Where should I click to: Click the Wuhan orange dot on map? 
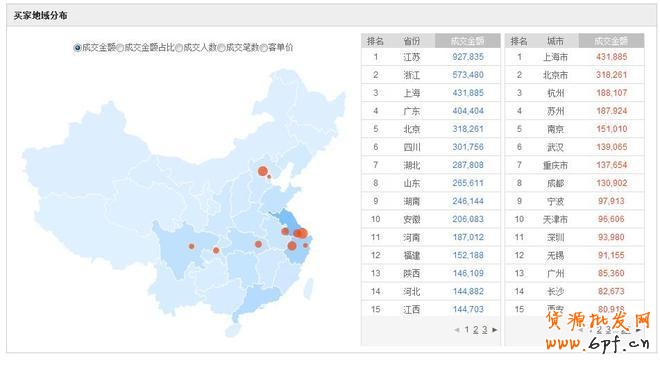tap(258, 244)
